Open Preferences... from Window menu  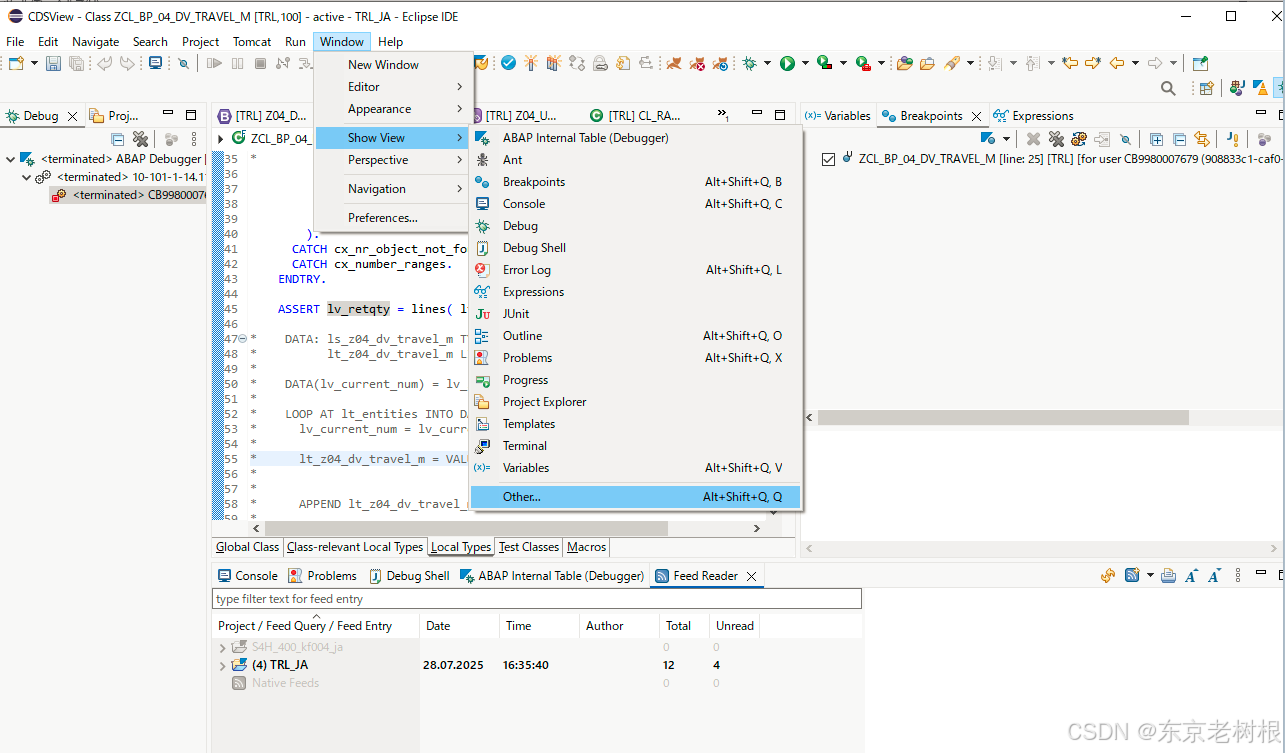pos(393,218)
